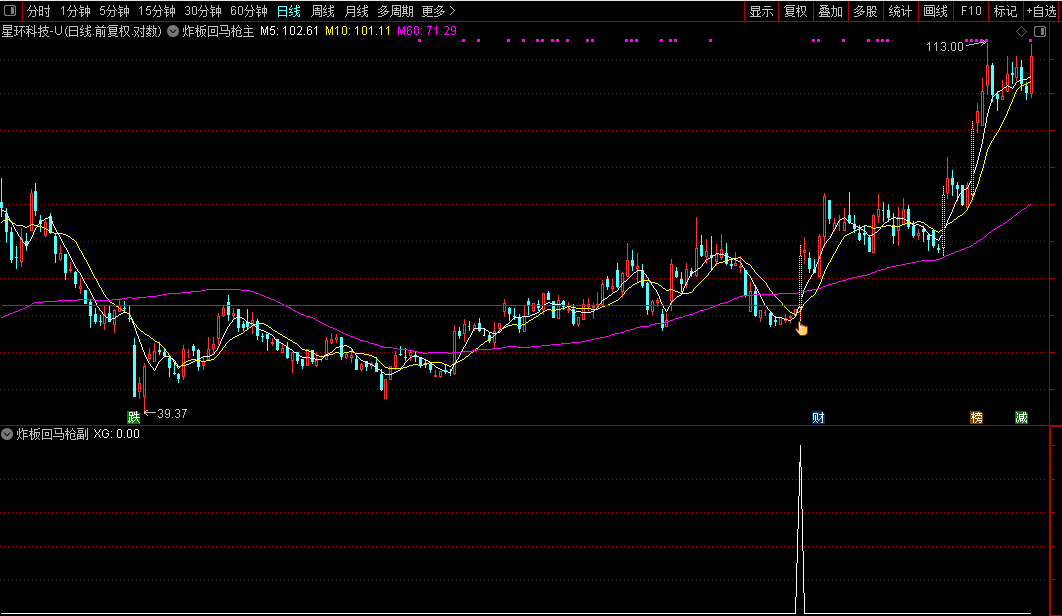Switch to 60分钟 period
This screenshot has height=616, width=1062.
(x=249, y=12)
